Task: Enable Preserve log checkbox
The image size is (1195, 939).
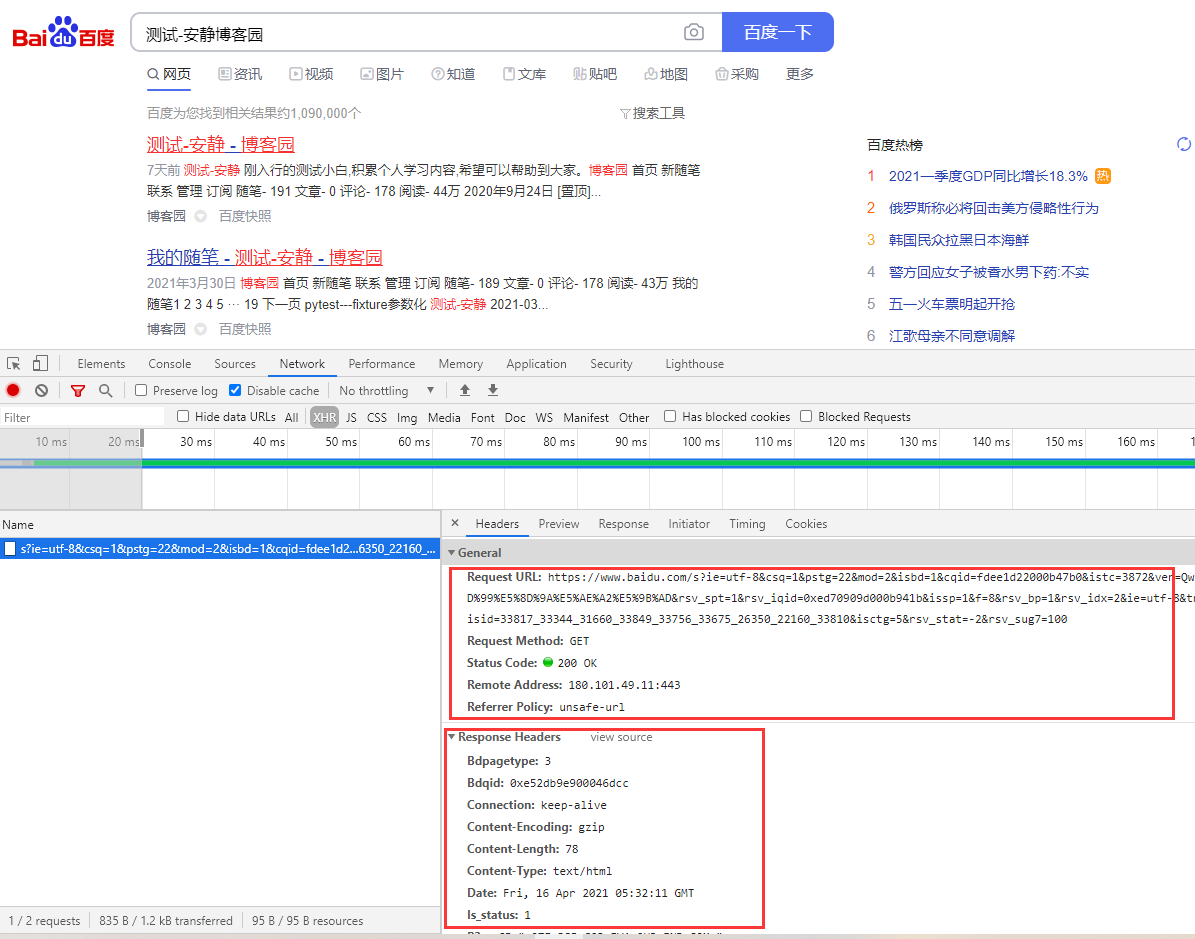Action: [141, 390]
